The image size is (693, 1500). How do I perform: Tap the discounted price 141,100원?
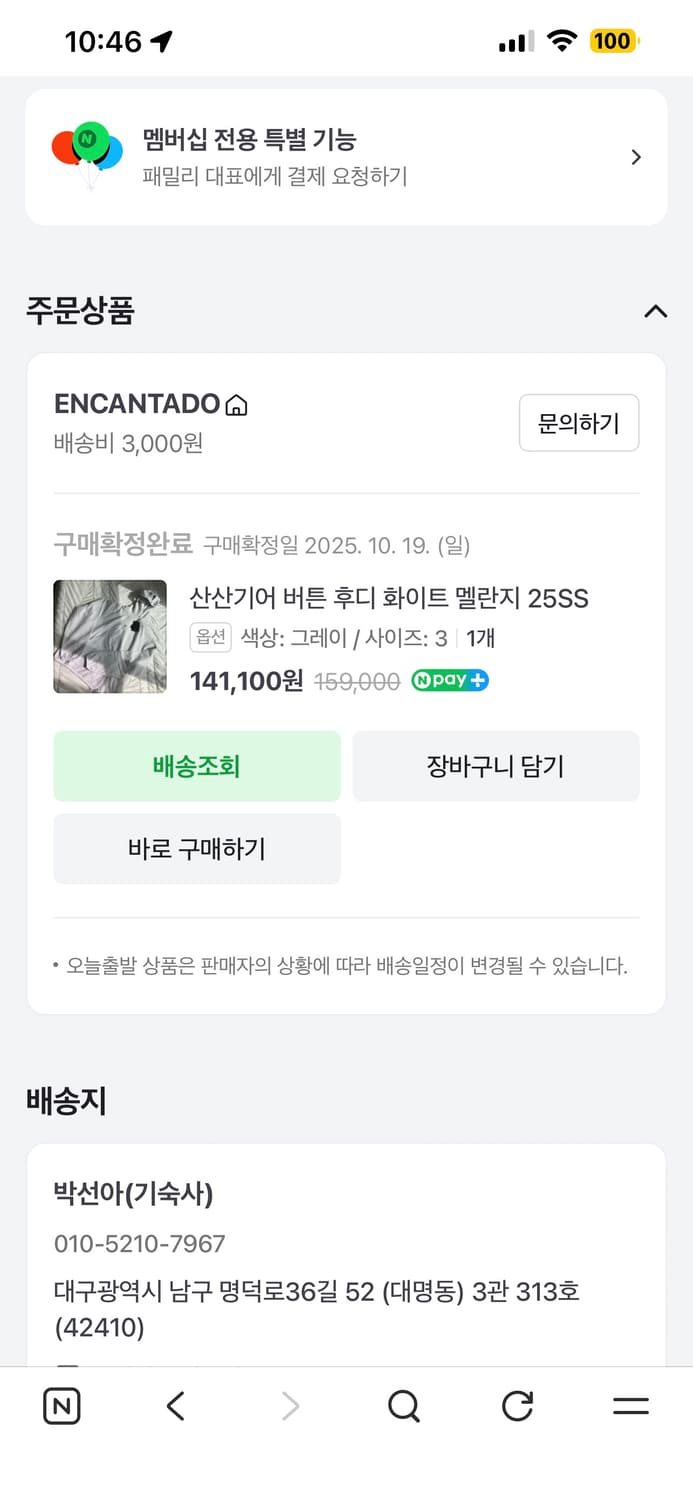coord(247,681)
